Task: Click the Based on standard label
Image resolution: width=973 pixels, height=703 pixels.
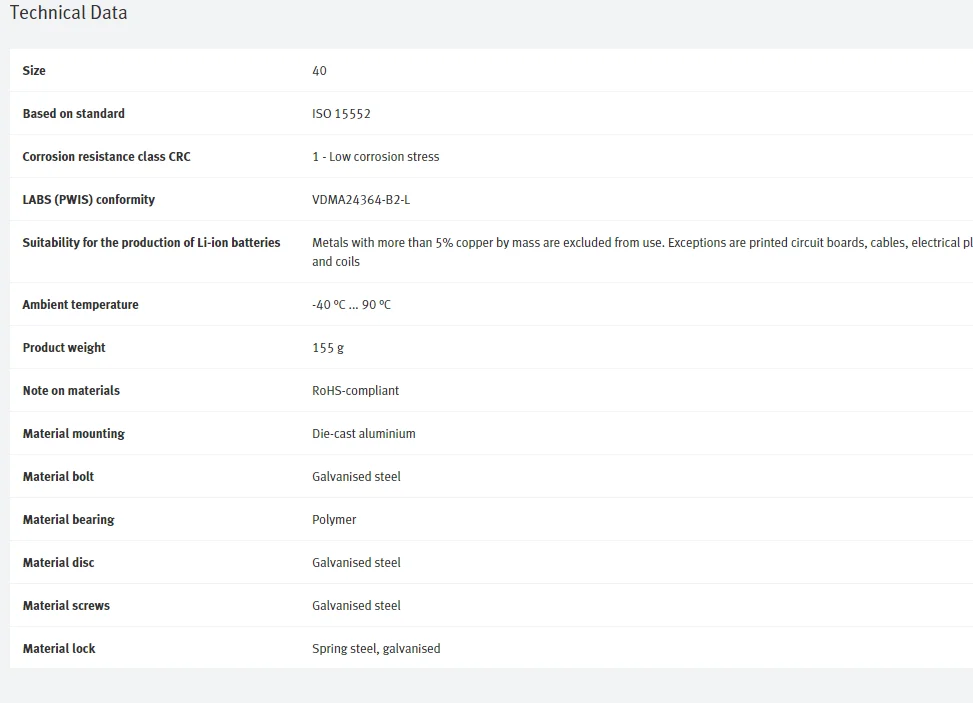Action: tap(74, 114)
